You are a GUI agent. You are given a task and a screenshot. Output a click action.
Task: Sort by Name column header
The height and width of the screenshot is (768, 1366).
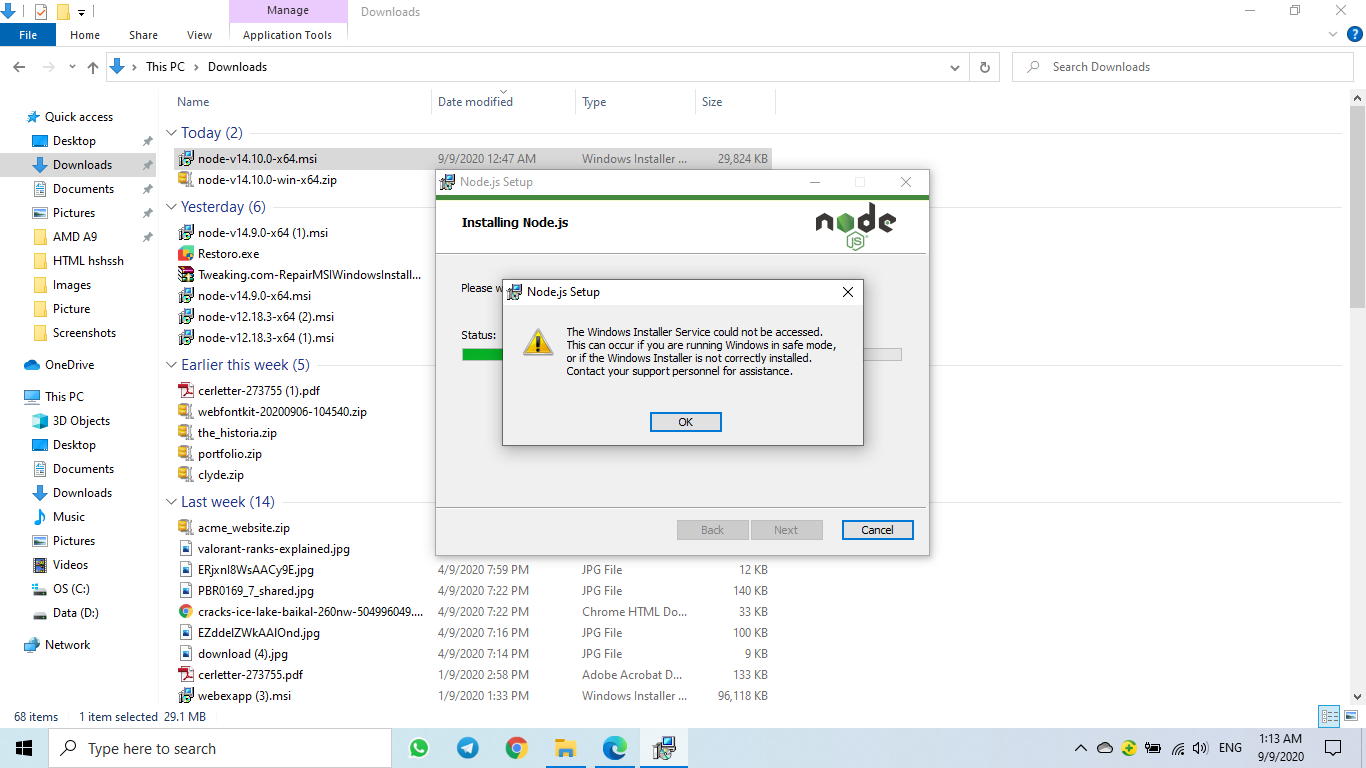tap(193, 102)
